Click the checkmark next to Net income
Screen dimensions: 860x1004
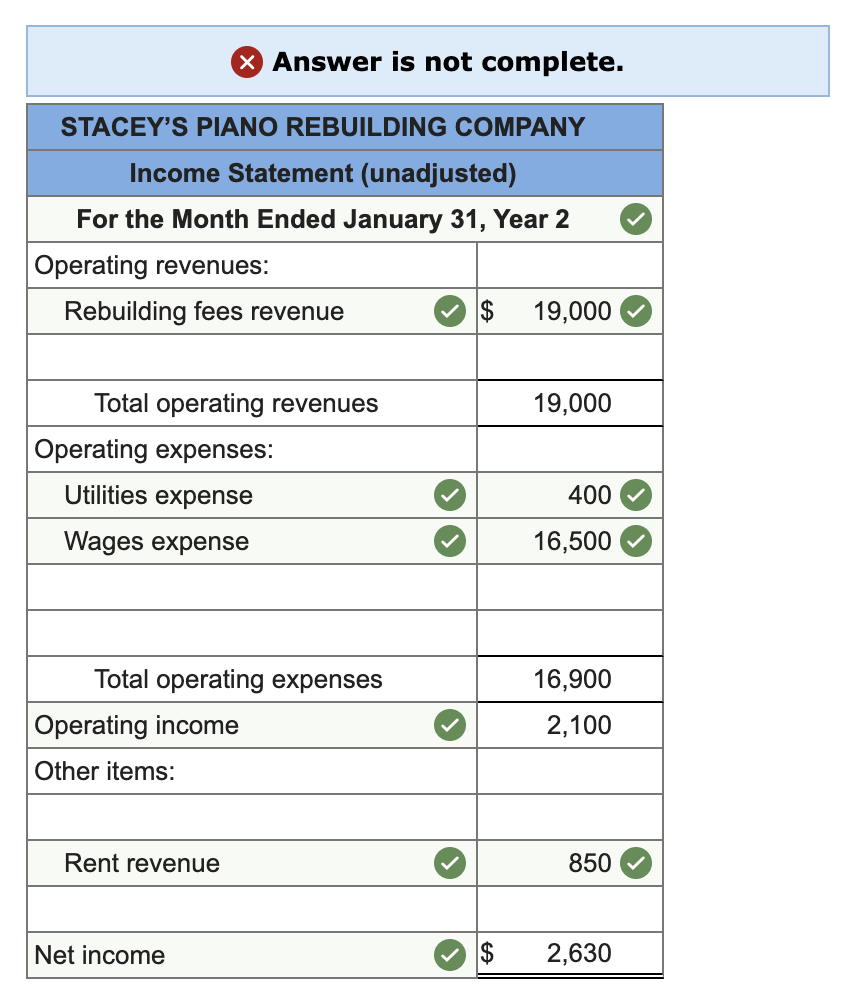click(x=449, y=955)
